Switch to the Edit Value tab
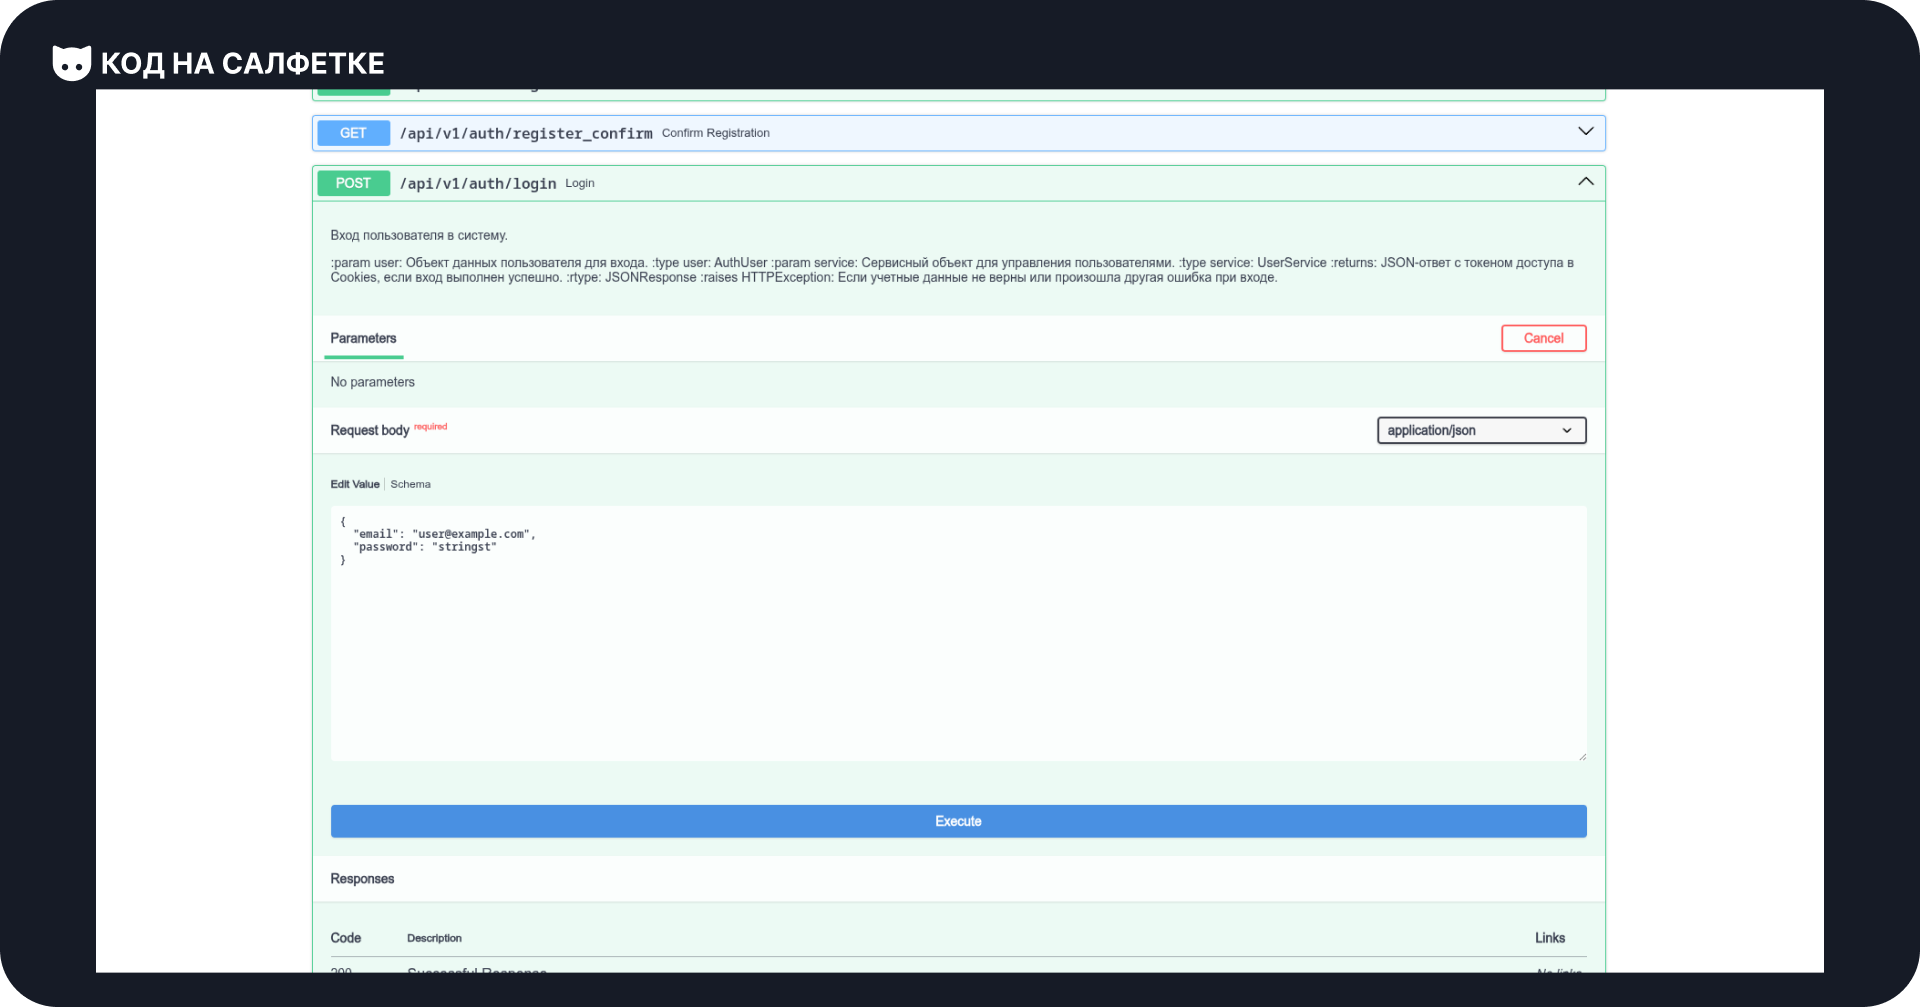The width and height of the screenshot is (1920, 1007). 355,484
